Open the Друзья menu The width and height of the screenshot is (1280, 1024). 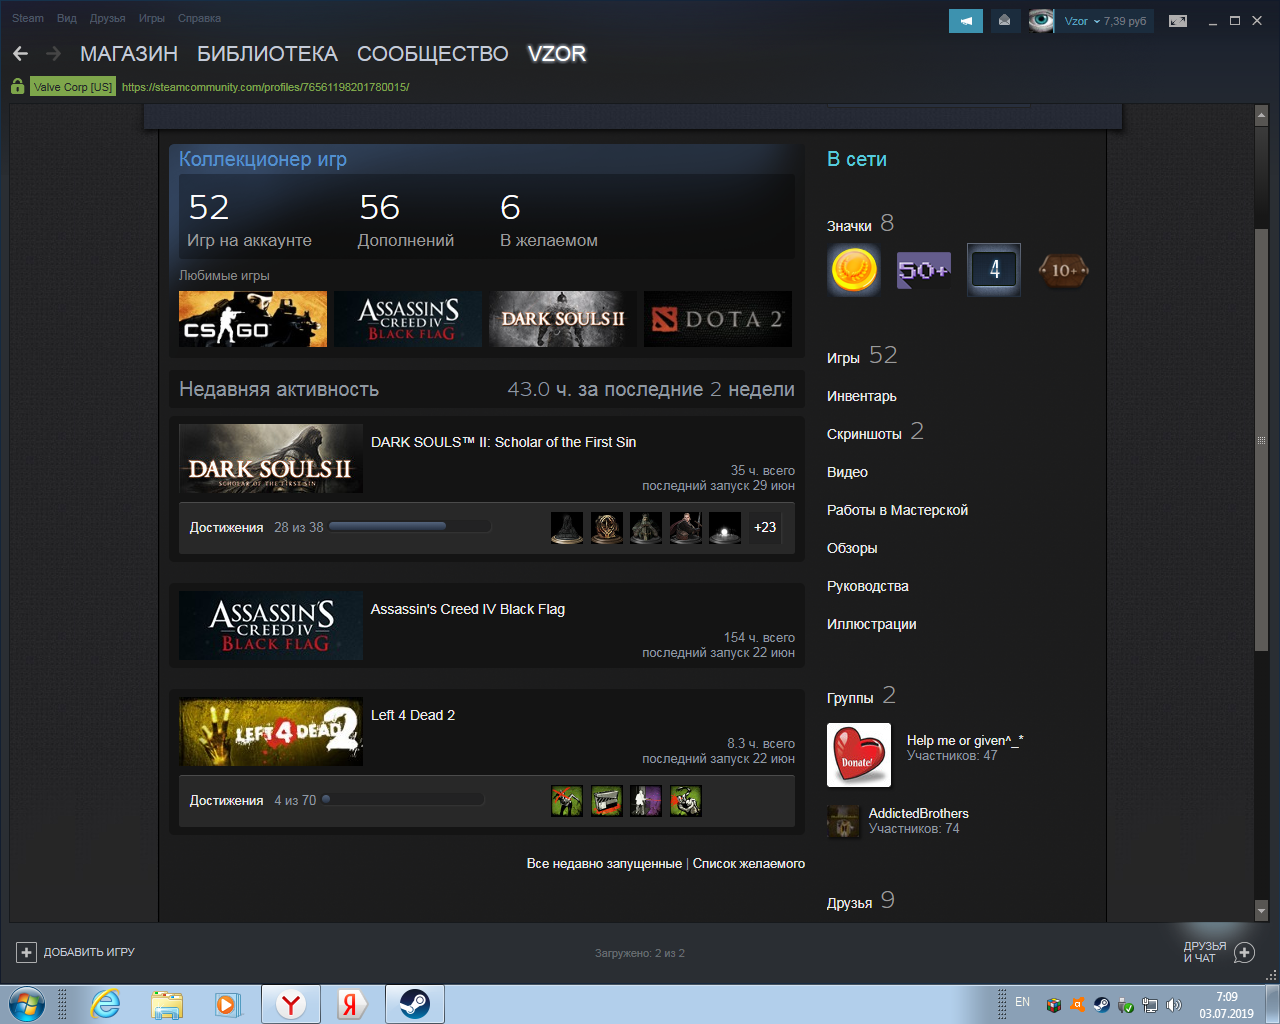[108, 18]
